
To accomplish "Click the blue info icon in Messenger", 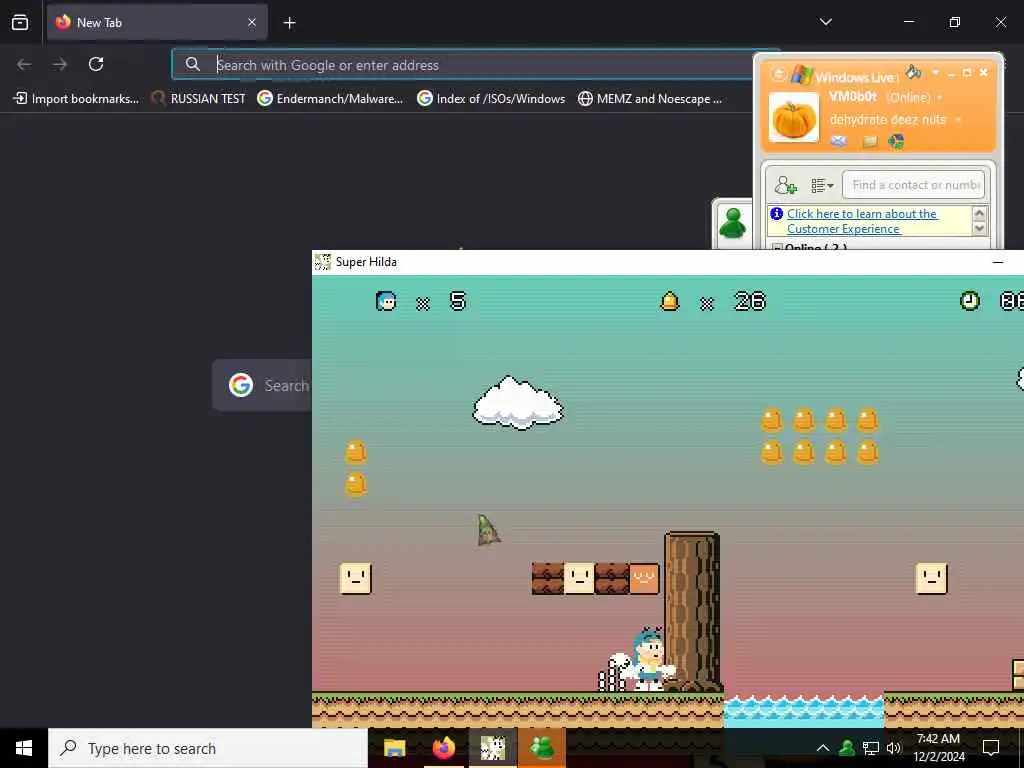I will tap(776, 214).
